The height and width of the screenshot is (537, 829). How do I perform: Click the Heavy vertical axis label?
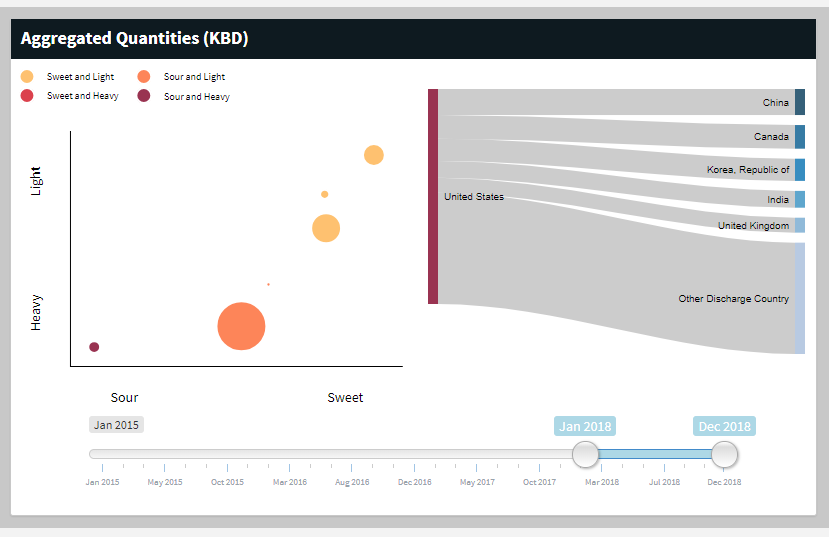click(x=35, y=313)
